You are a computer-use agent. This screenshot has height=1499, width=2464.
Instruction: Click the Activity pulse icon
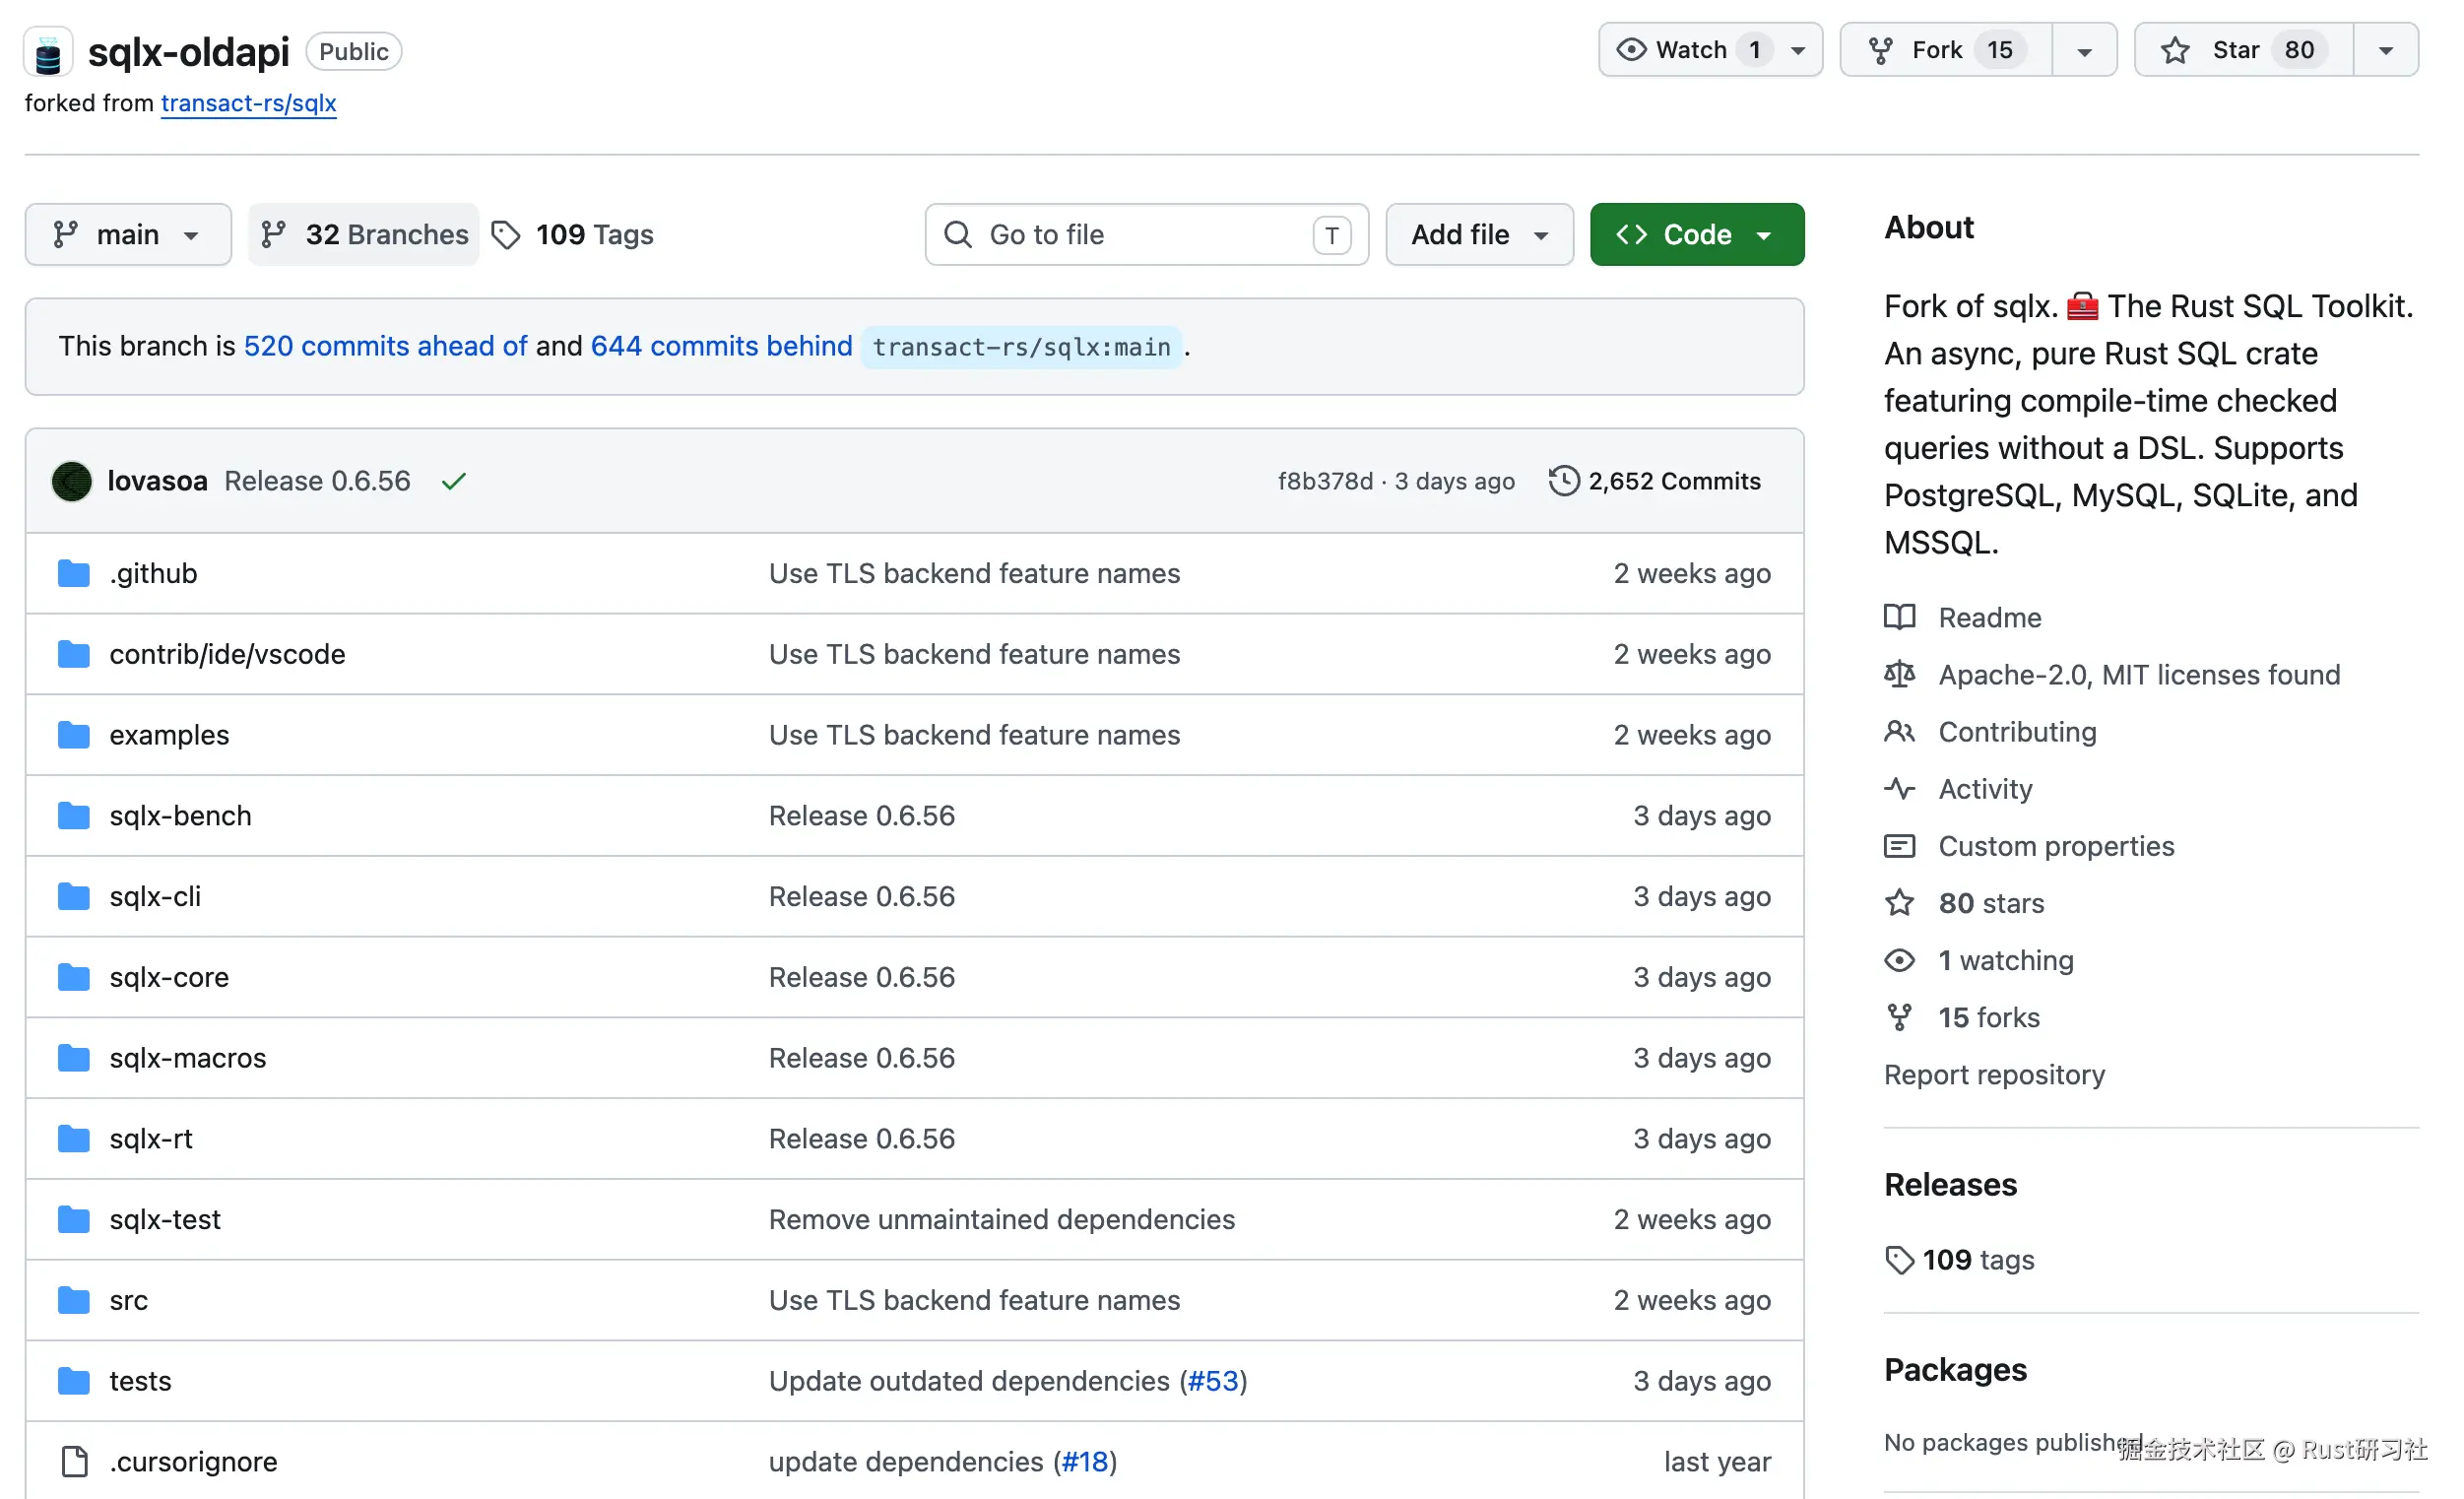coord(1902,790)
